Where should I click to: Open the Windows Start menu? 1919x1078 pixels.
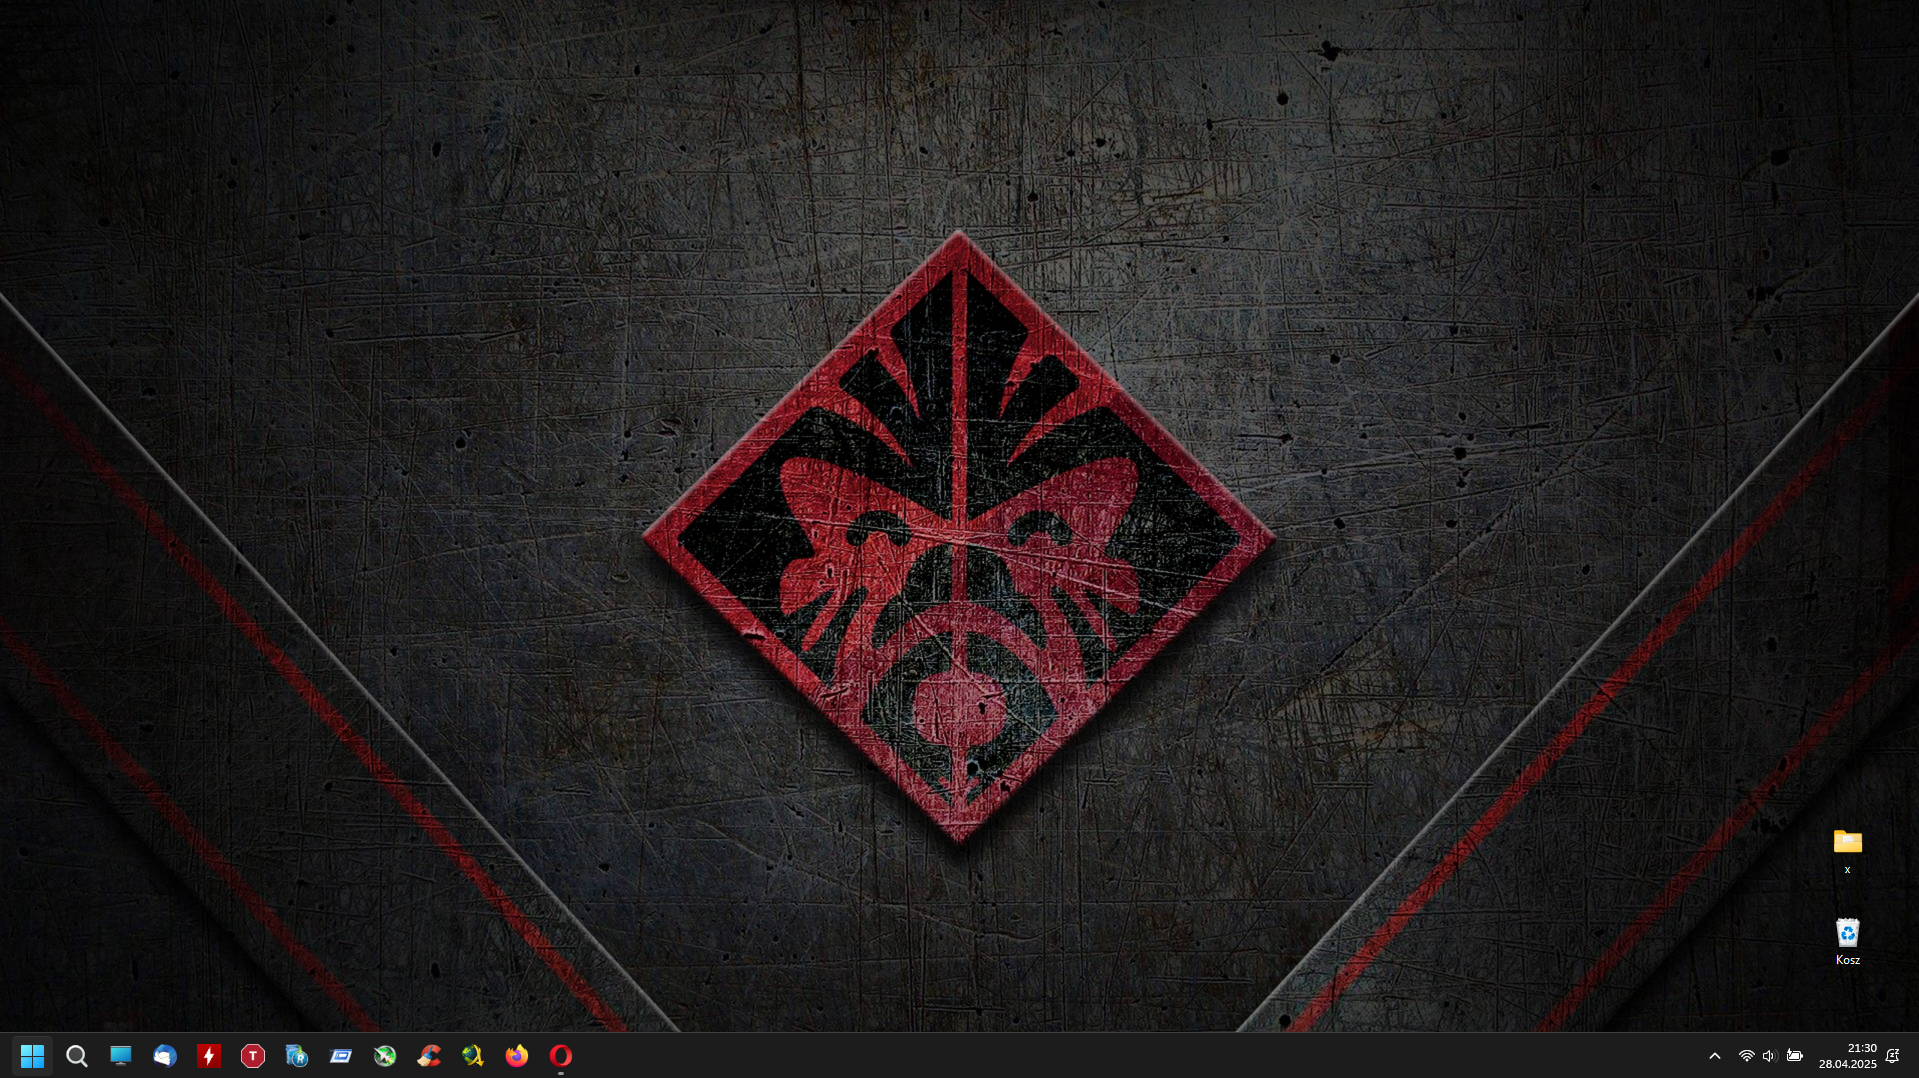[x=32, y=1056]
